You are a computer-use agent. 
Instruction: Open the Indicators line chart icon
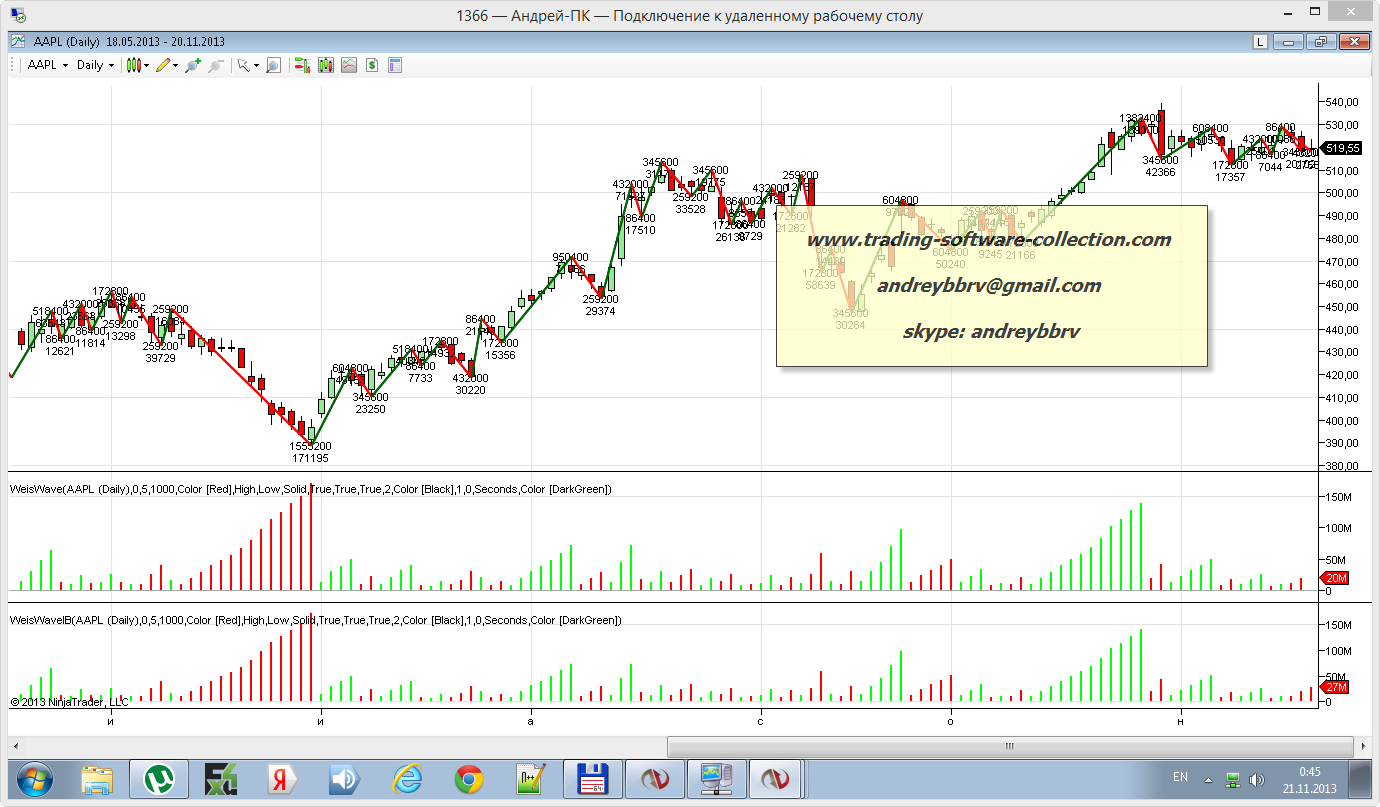(x=349, y=65)
